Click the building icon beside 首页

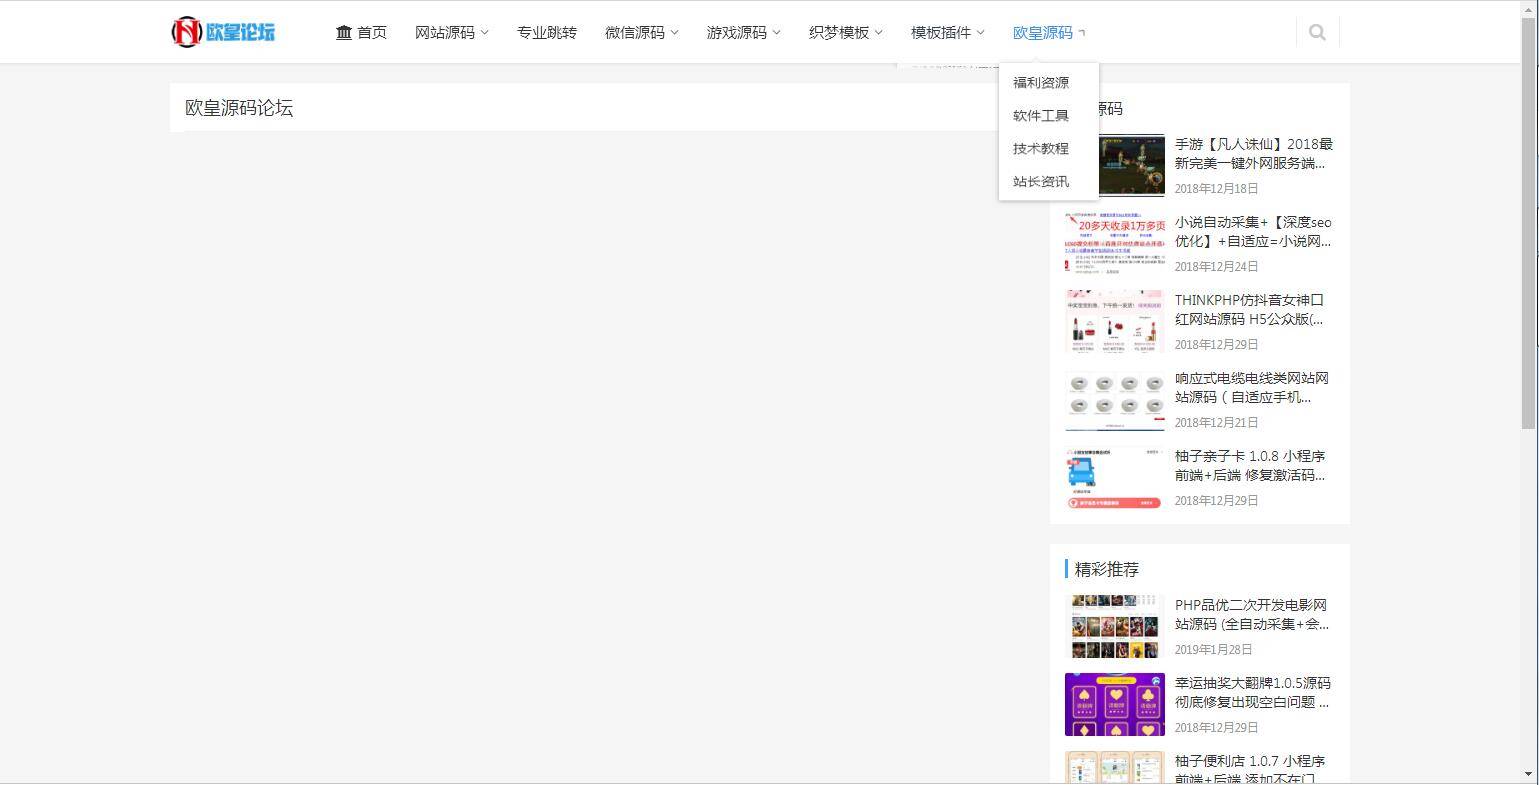343,31
